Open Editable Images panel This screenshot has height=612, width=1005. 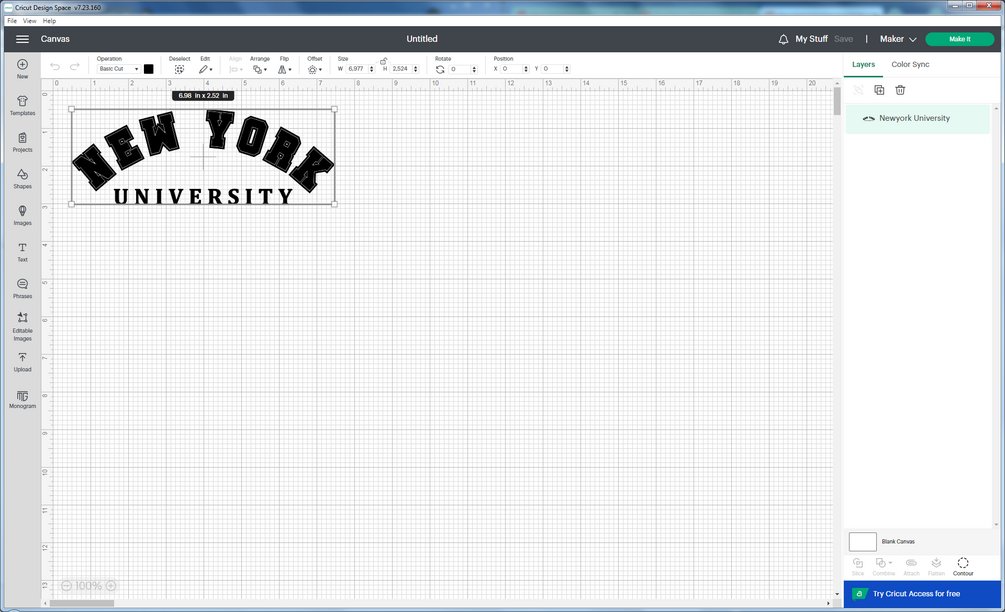pyautogui.click(x=22, y=326)
